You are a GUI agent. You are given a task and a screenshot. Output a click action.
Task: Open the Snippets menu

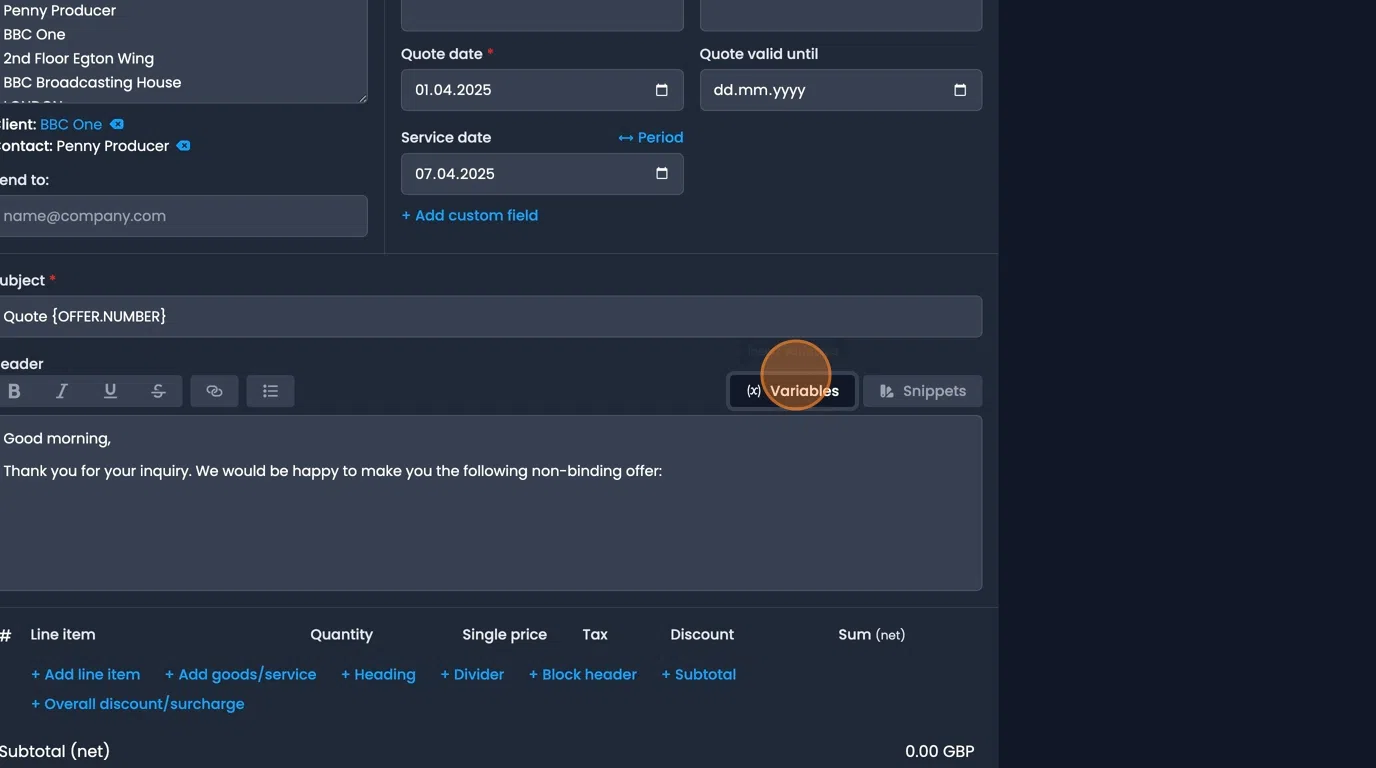click(x=922, y=391)
